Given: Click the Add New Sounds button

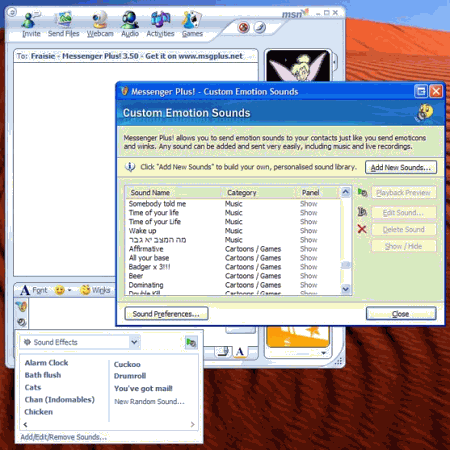Looking at the screenshot, I should click(401, 167).
